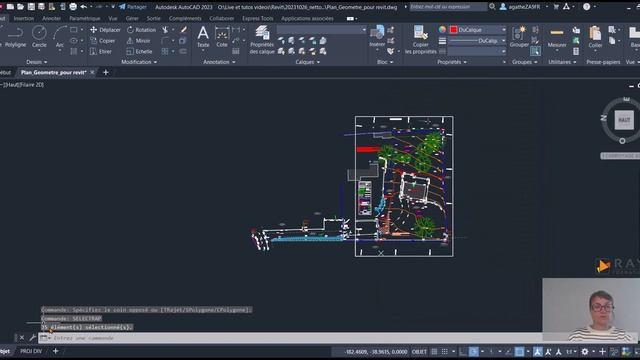Screen dimensions: 640x360
Task: Switch to Plan_Geometre_pour revit drawing tab
Action: click(x=53, y=72)
